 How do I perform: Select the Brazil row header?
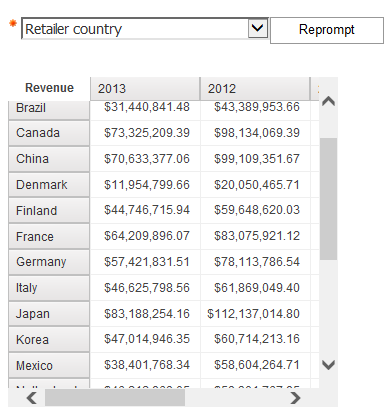pos(49,110)
